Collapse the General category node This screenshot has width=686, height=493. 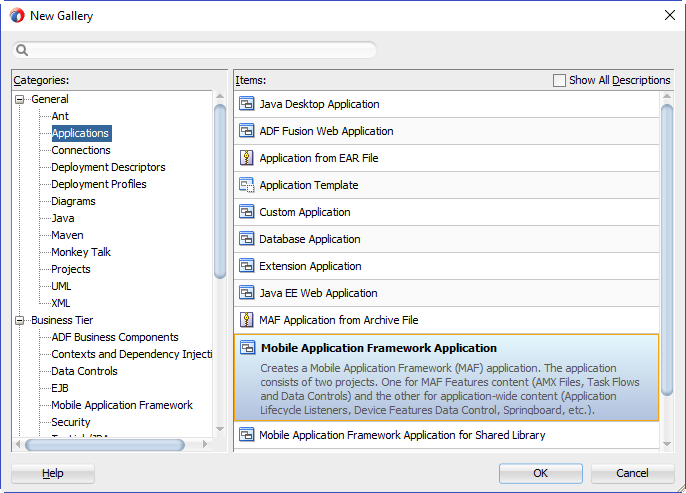coord(19,99)
